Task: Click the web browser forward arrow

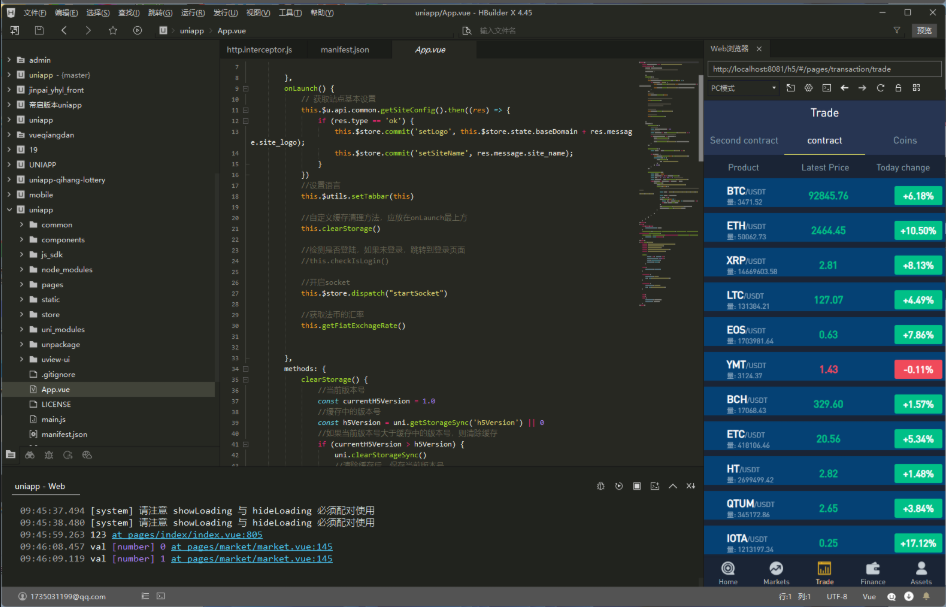Action: coord(862,88)
